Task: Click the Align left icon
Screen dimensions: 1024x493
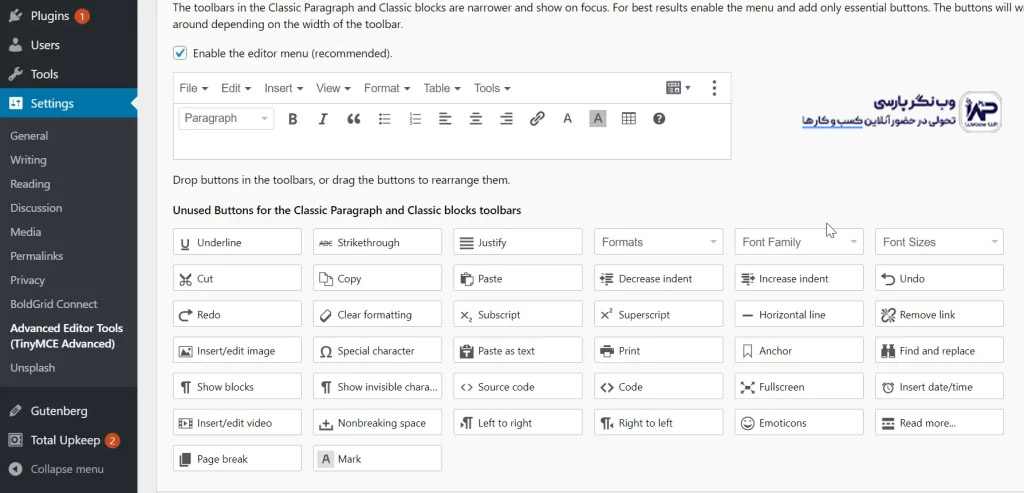Action: [x=445, y=119]
